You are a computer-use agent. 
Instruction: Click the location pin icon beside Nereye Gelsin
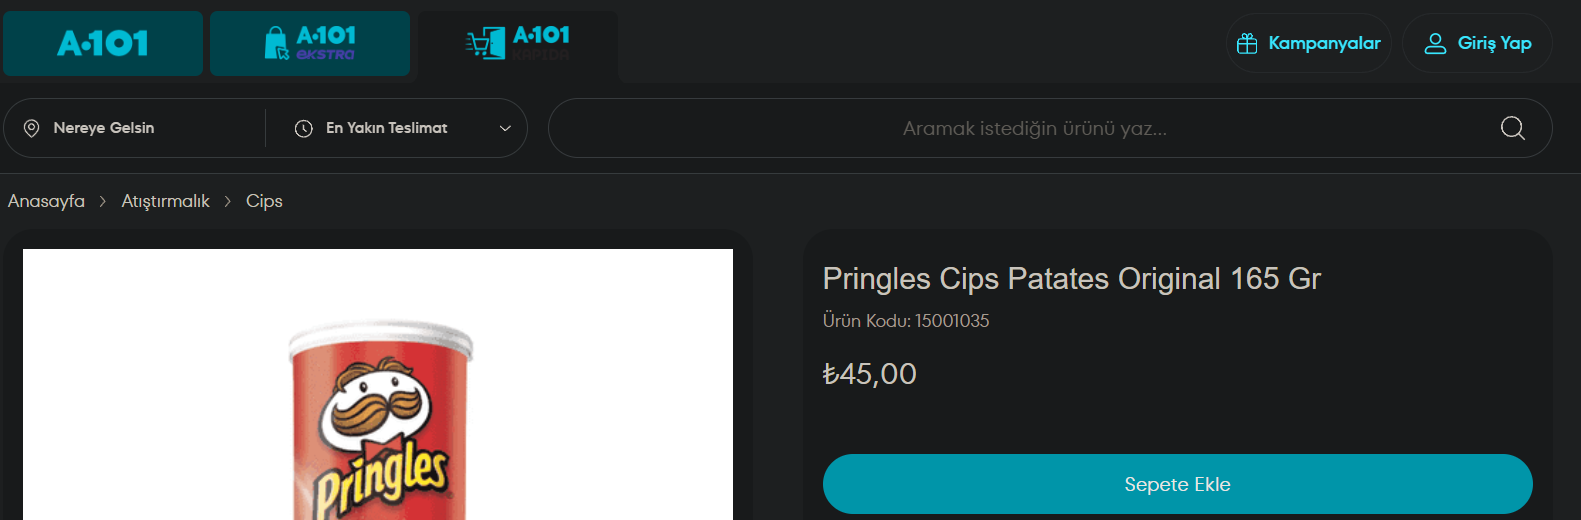pos(32,128)
